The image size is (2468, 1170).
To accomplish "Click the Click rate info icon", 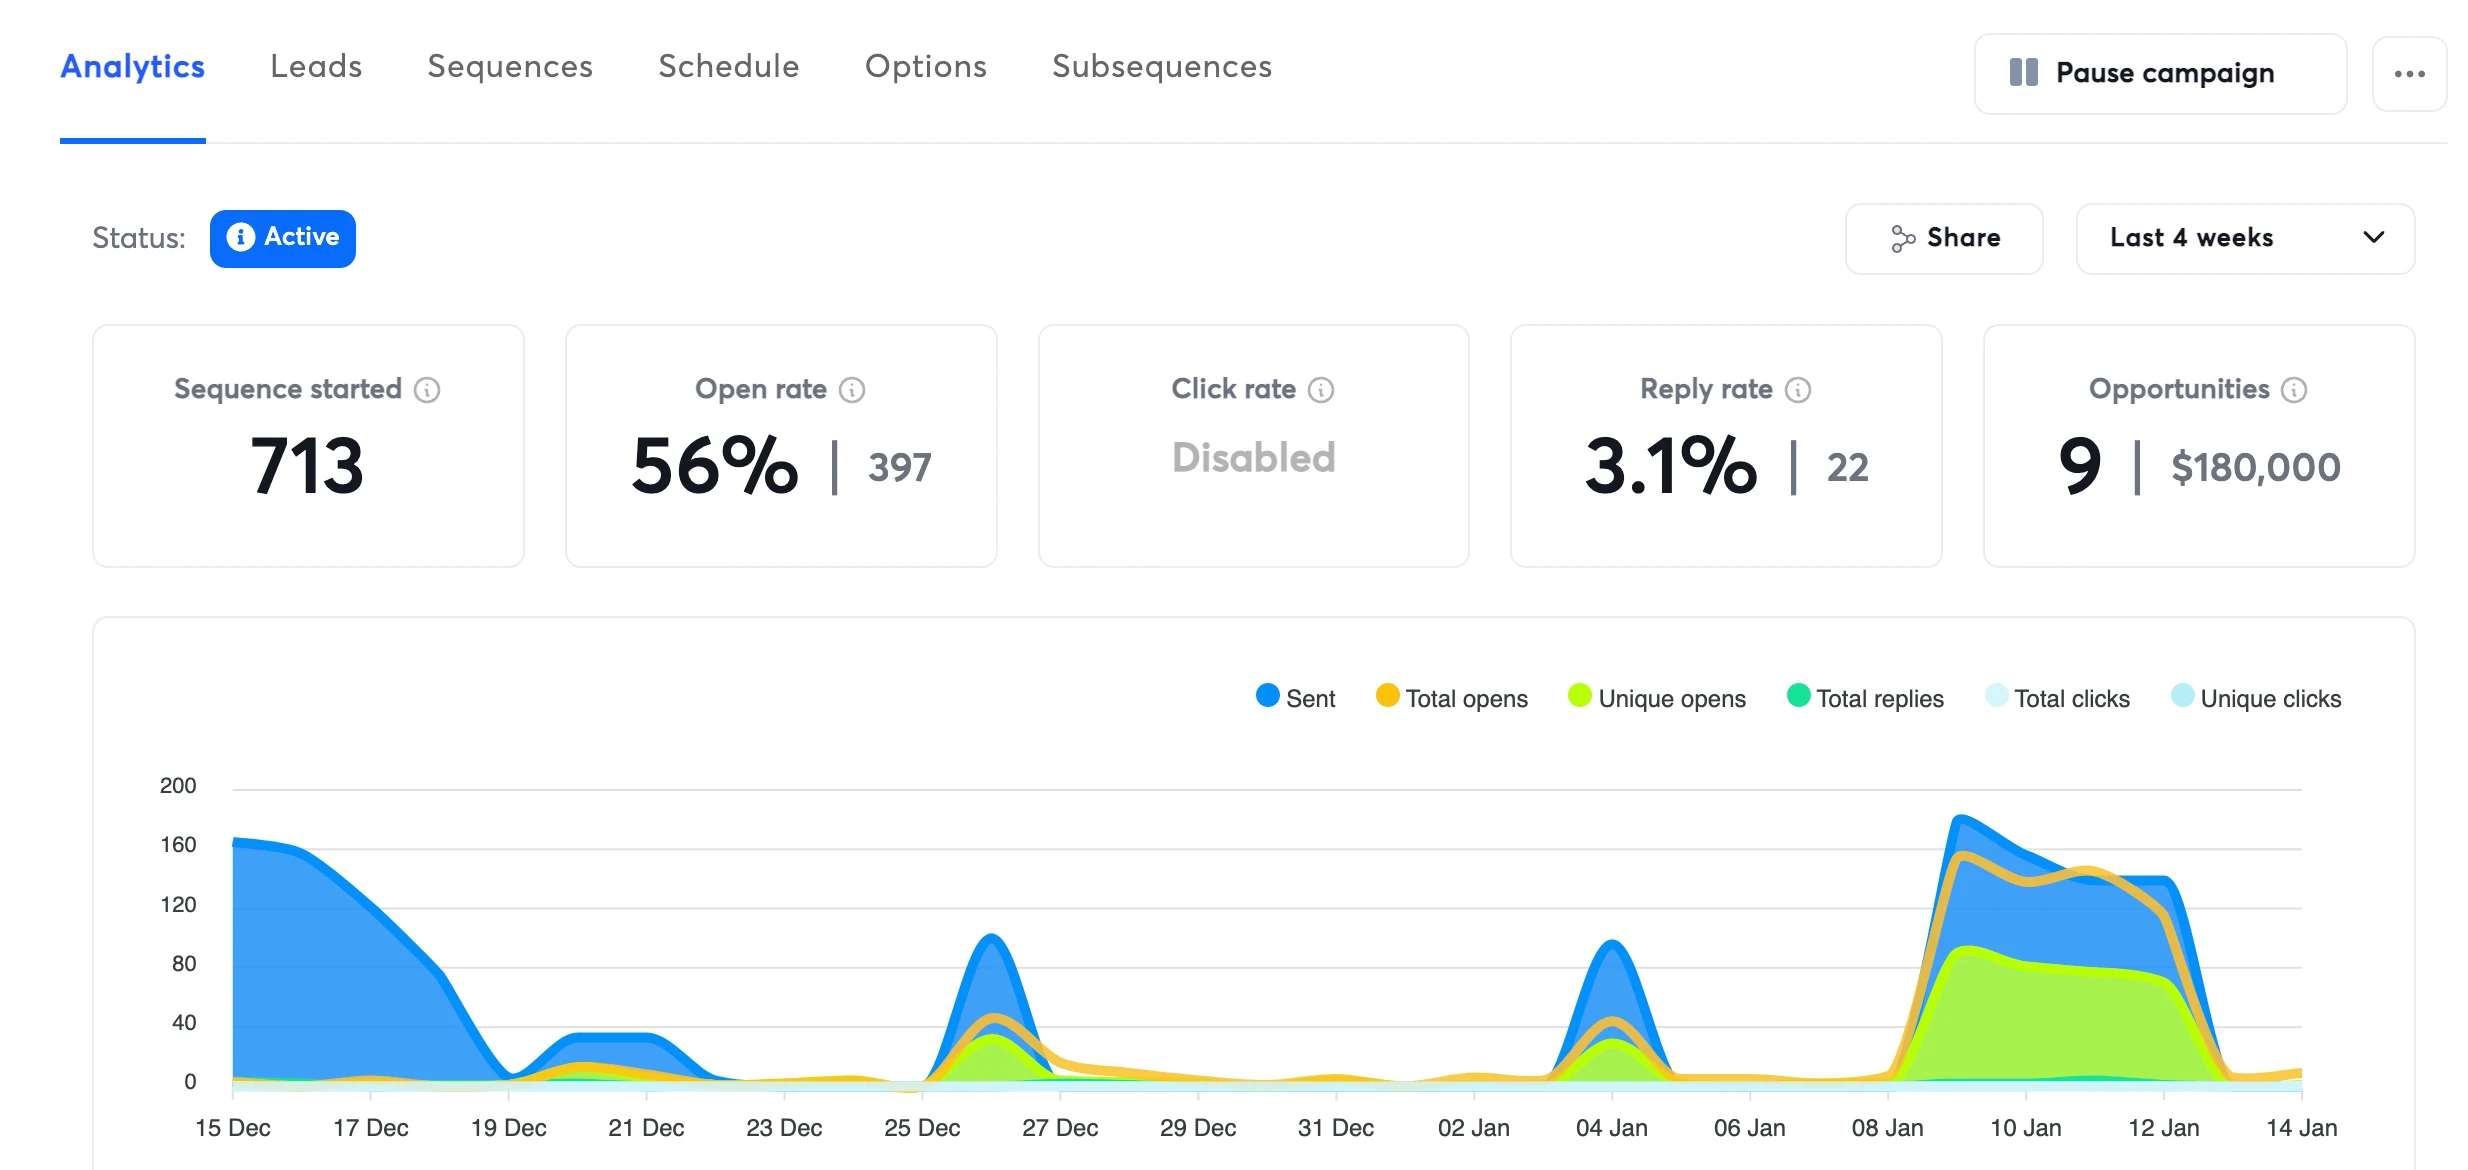I will pos(1321,390).
